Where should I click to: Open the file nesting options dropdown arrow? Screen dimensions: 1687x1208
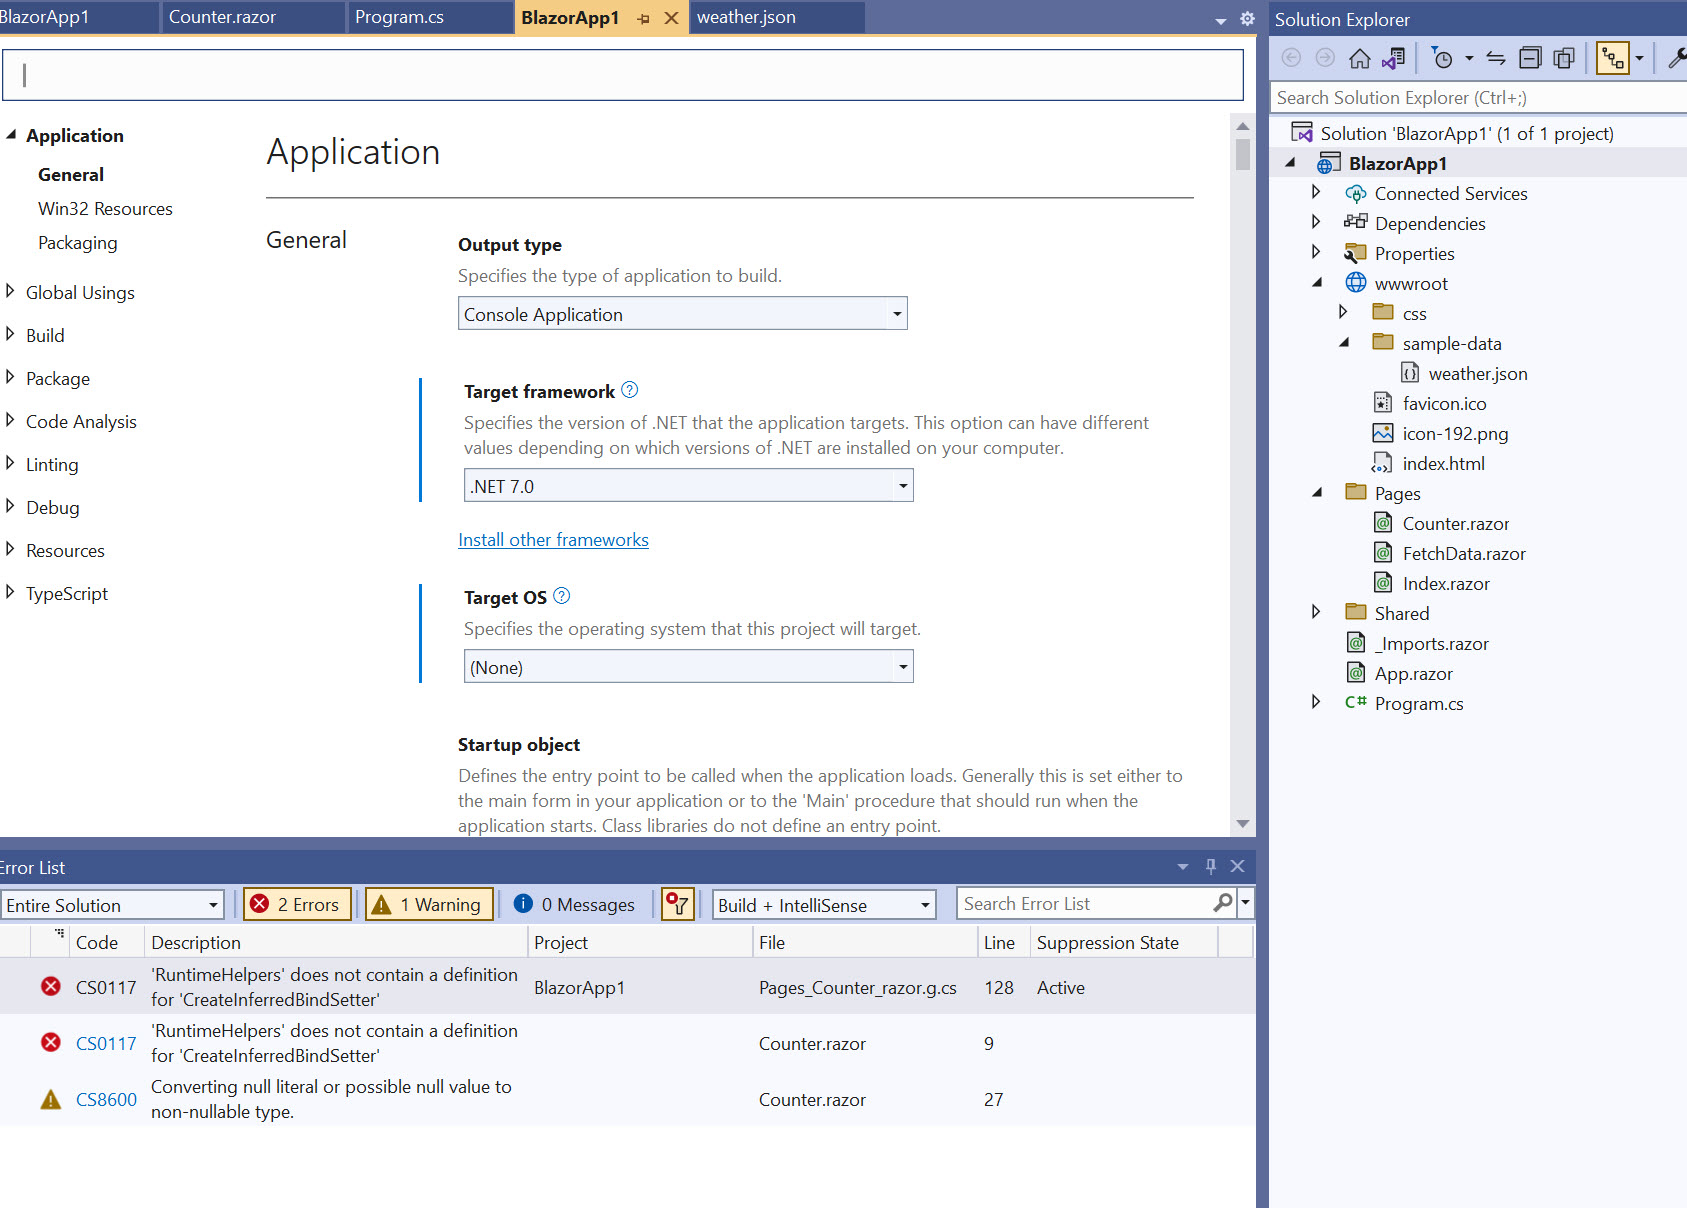pyautogui.click(x=1639, y=59)
